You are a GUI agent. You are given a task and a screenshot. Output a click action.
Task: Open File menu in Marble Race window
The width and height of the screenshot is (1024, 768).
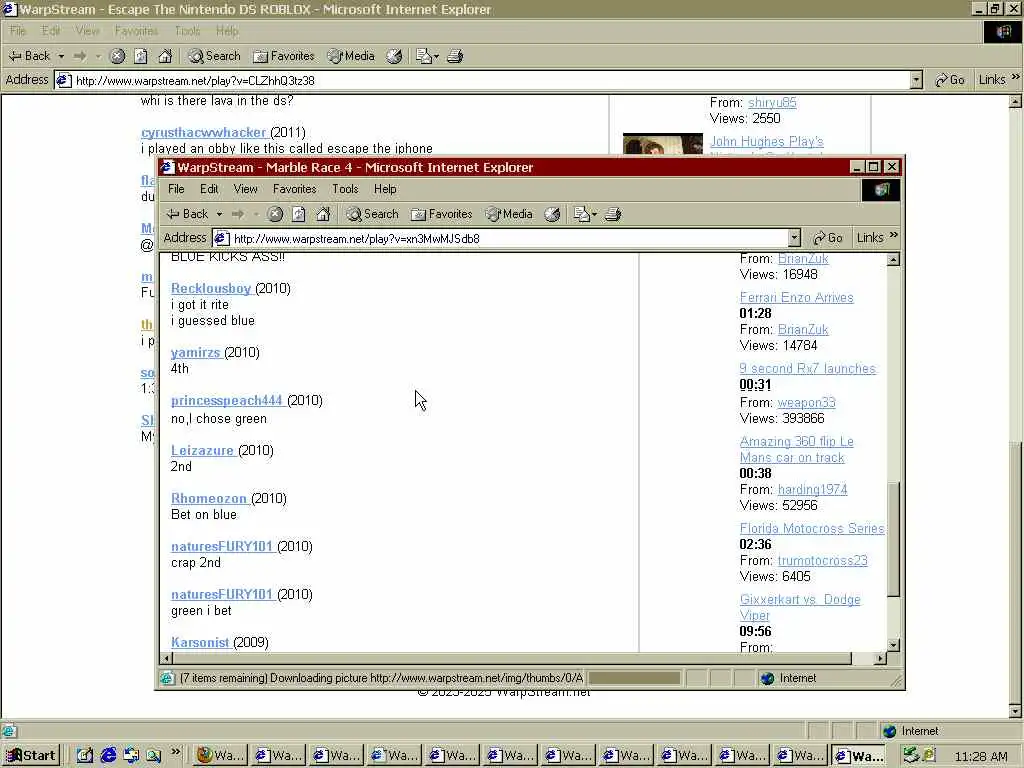(x=176, y=189)
